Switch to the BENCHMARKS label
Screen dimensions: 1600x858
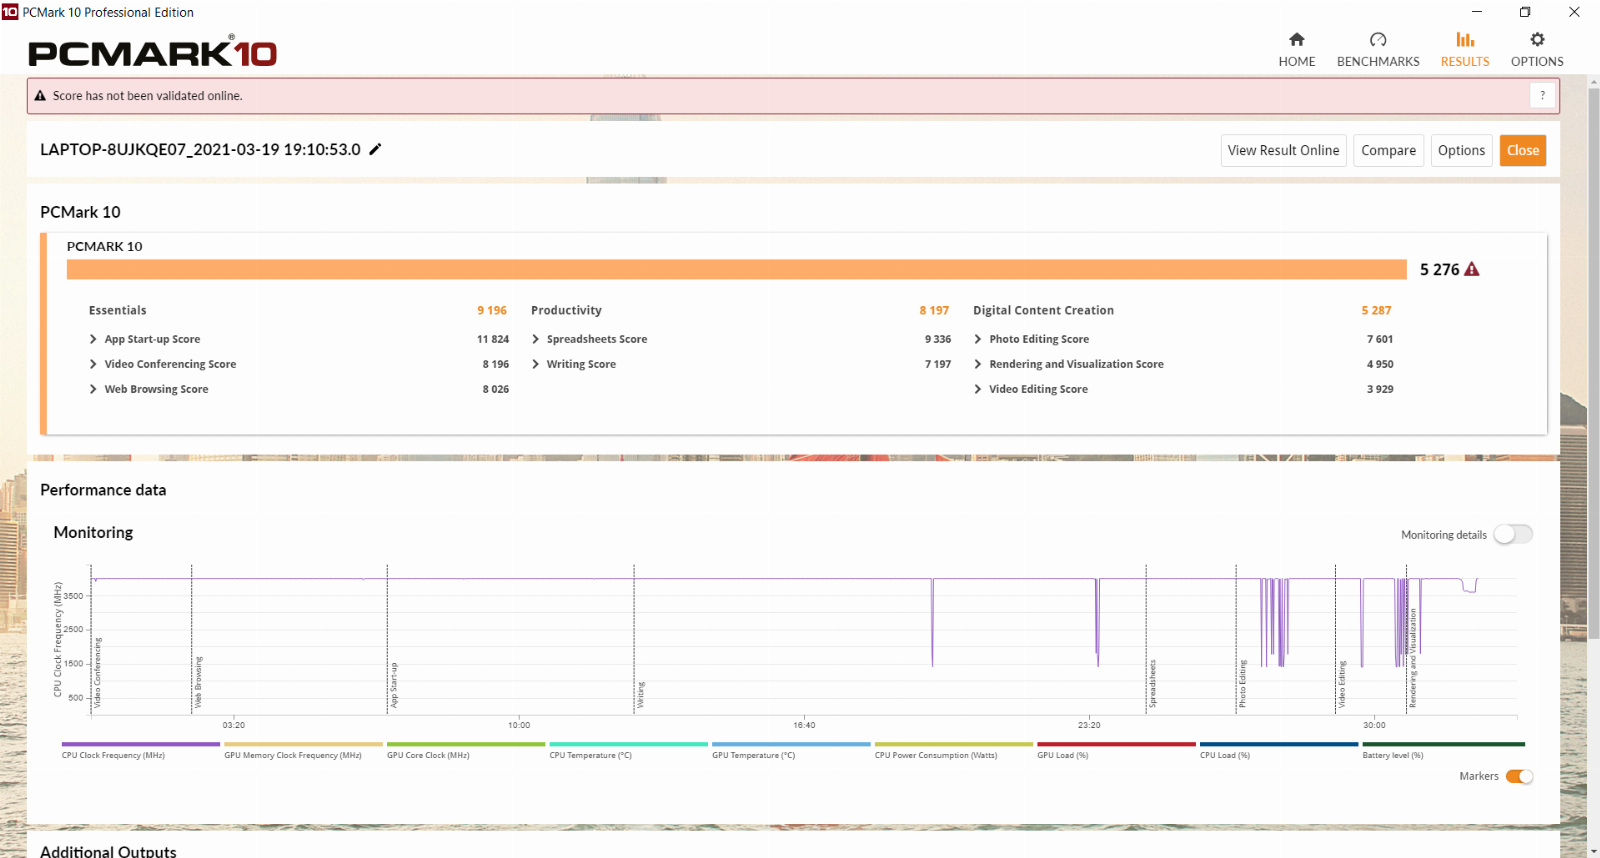[1378, 61]
